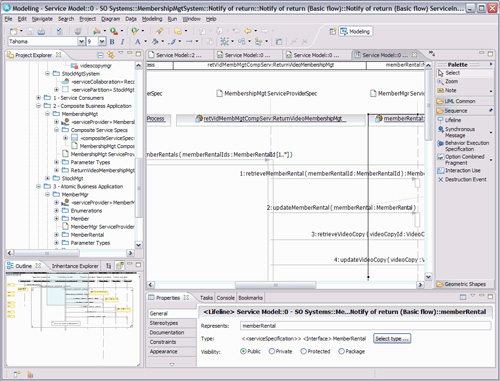500x381 pixels.
Task: Click the Print toolbar icon
Action: tap(41, 31)
